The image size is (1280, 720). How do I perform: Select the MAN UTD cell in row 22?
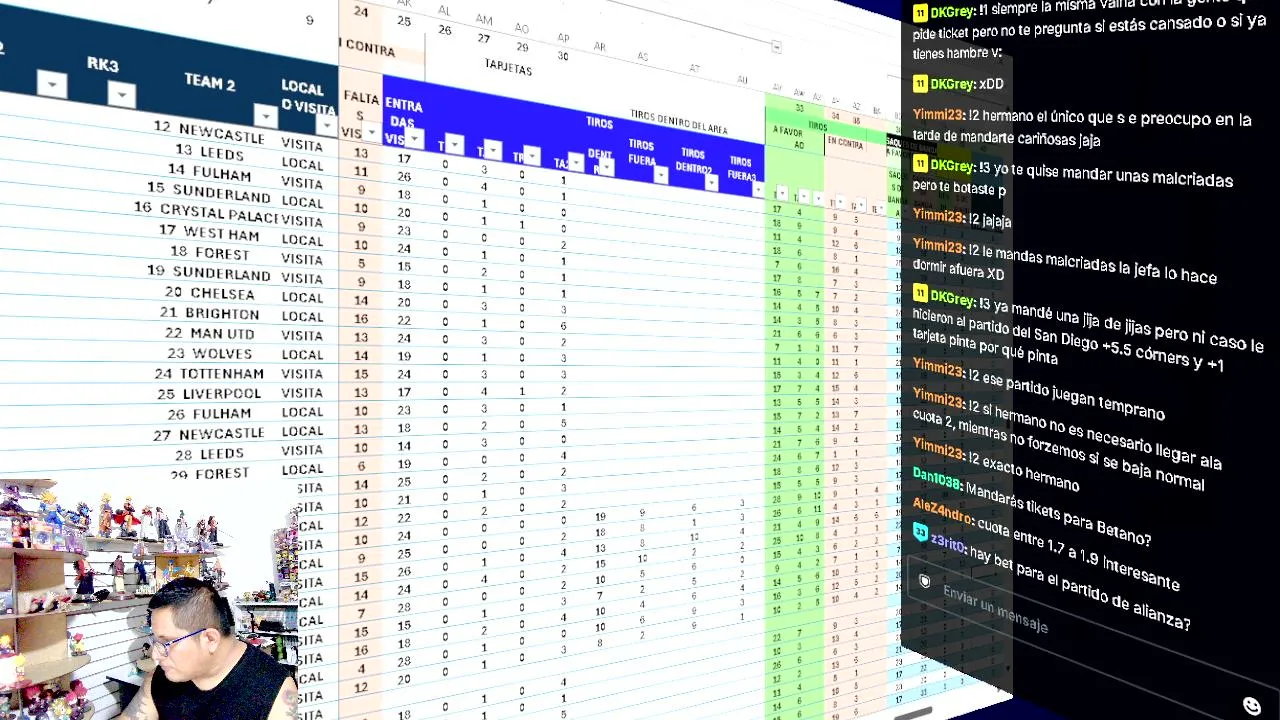tap(223, 333)
